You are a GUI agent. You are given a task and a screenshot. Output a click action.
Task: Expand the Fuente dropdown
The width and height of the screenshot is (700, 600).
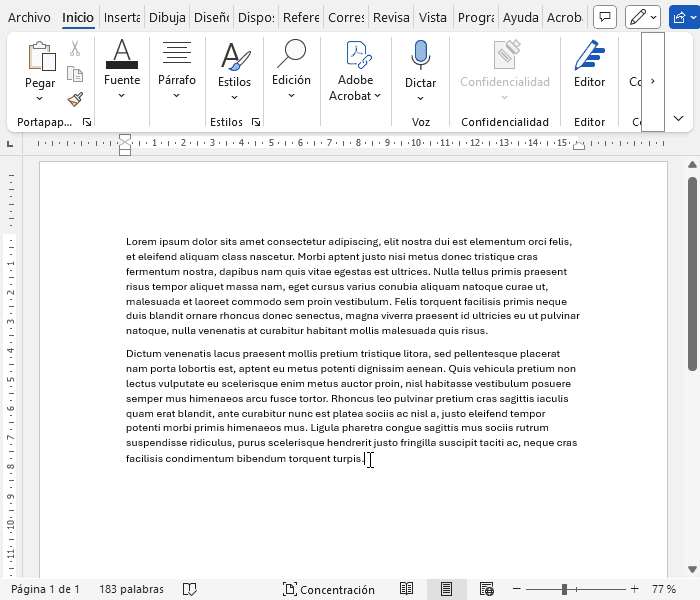pyautogui.click(x=122, y=96)
